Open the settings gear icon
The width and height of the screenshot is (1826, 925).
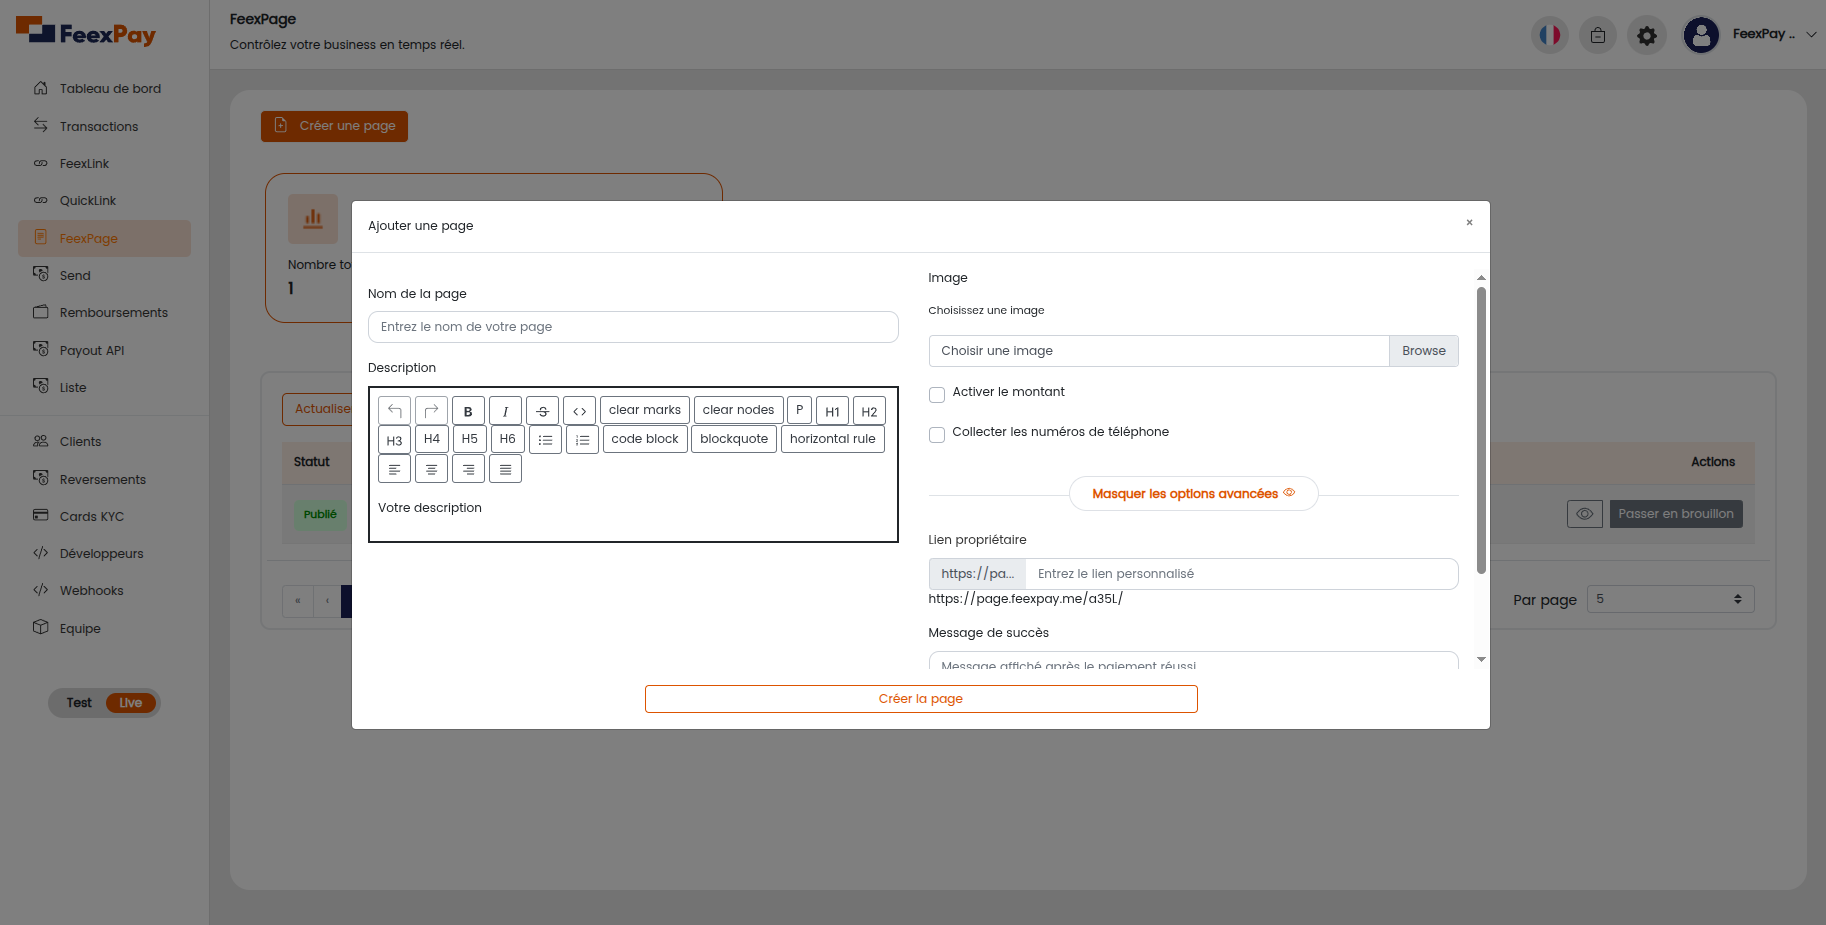(1646, 36)
